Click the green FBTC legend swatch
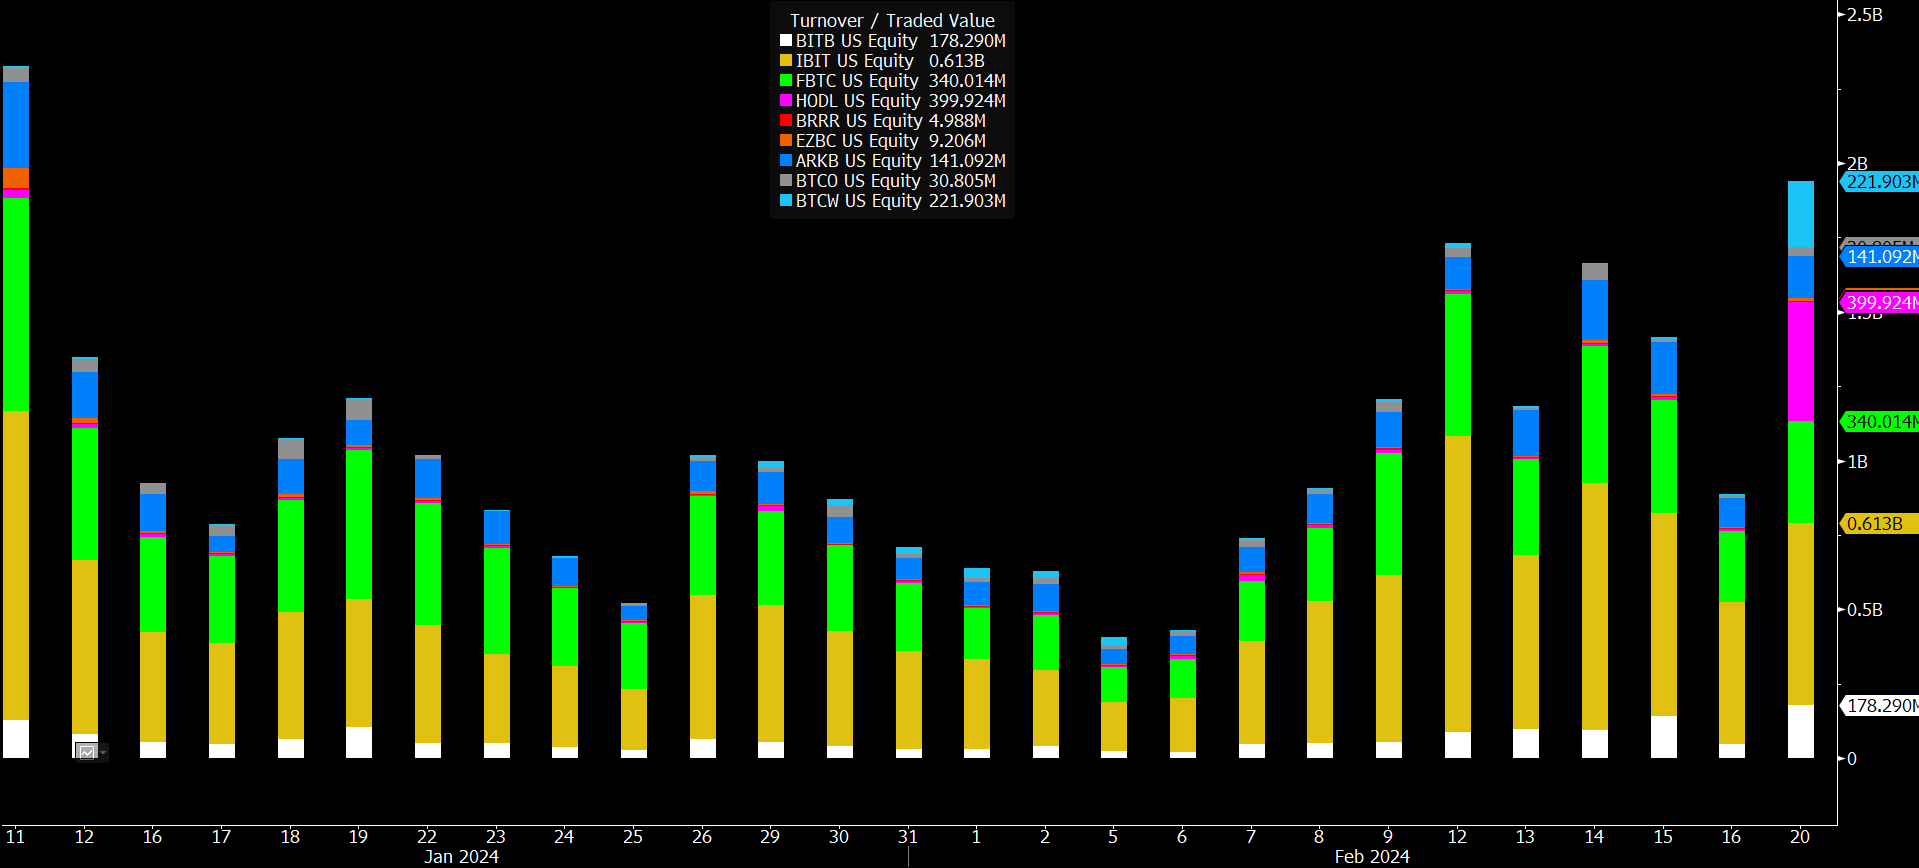The height and width of the screenshot is (868, 1919). pos(786,81)
